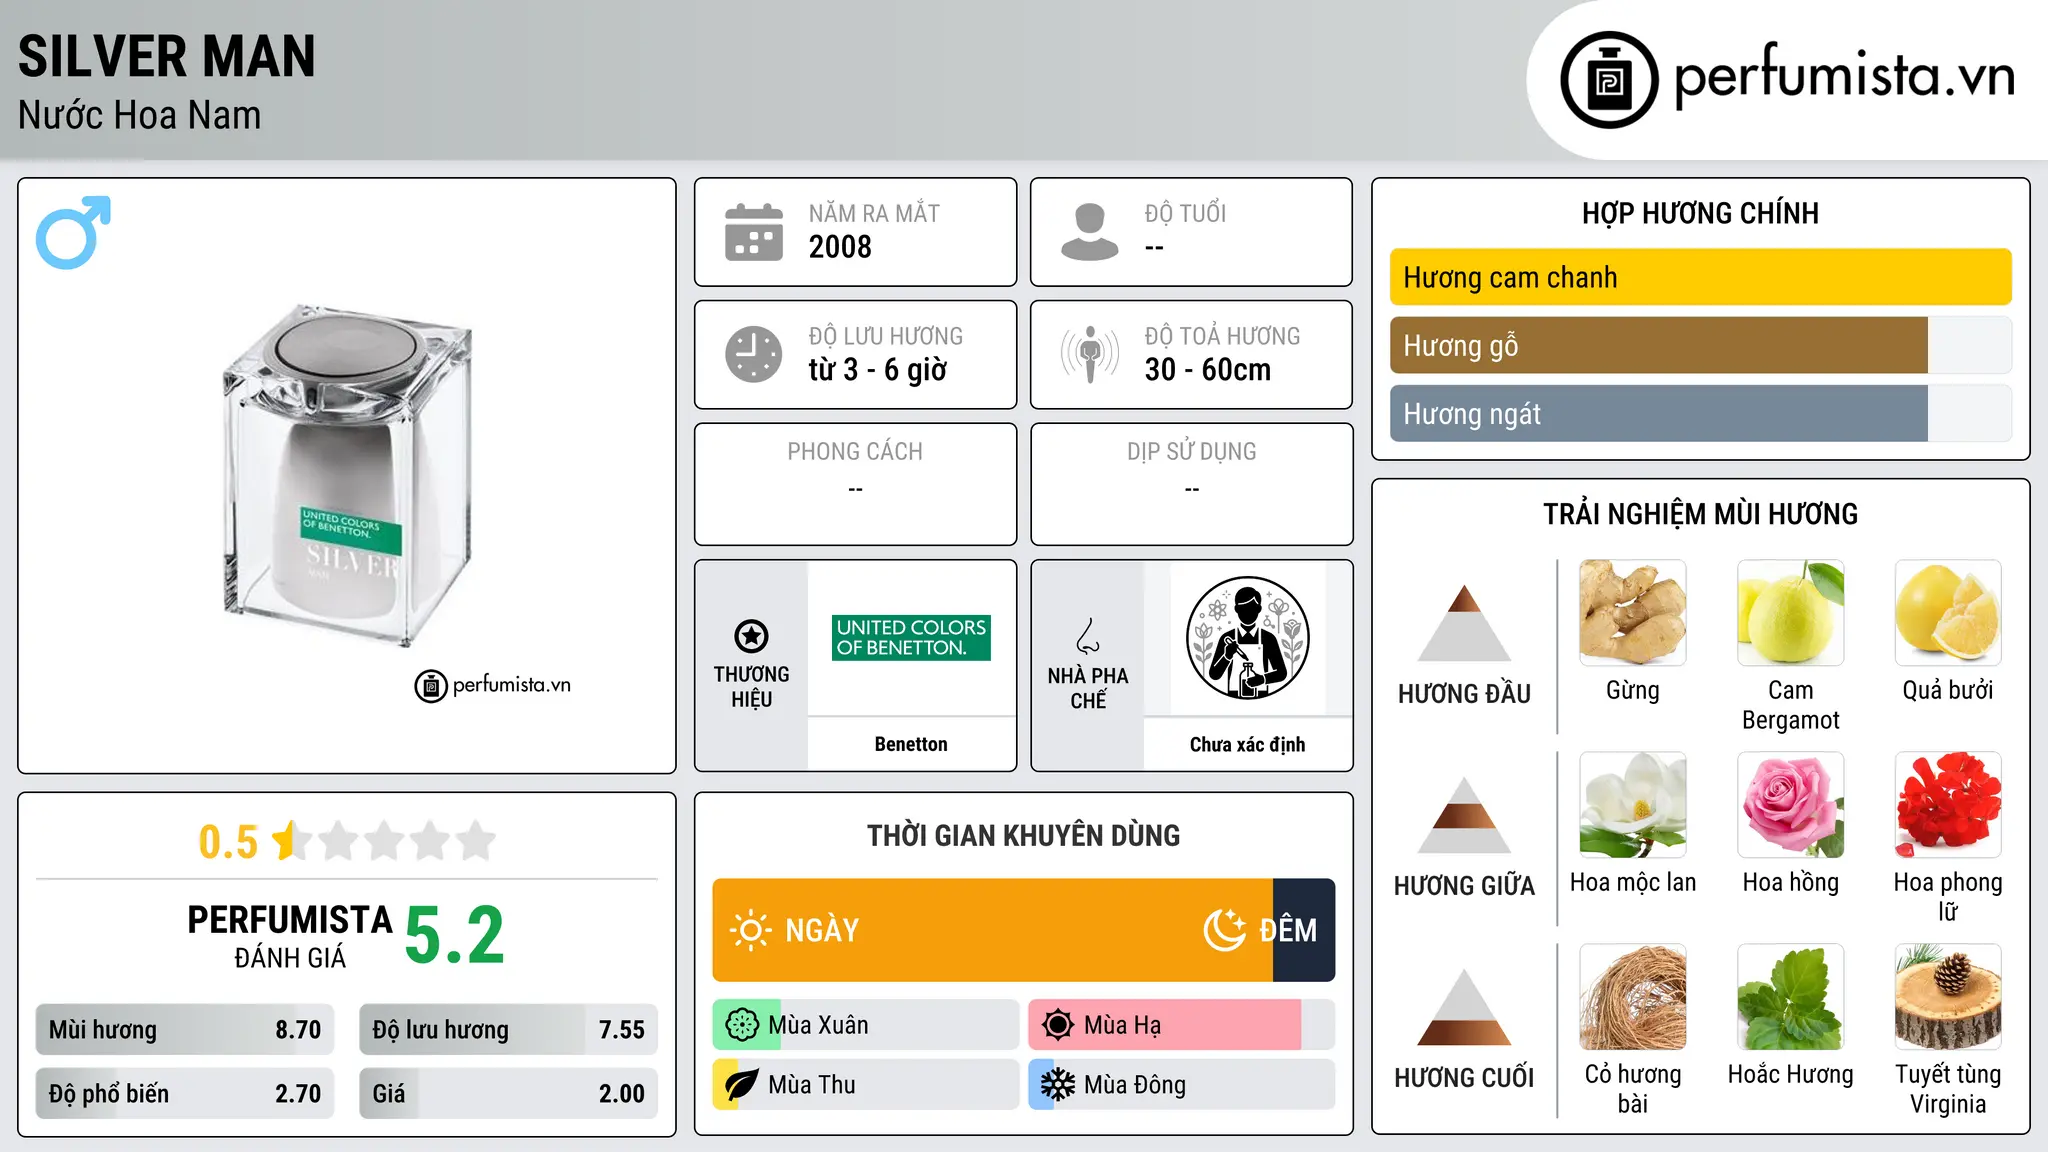Select the Quả bưởi grapefruit image
Viewport: 2048px width, 1152px height.
1948,613
